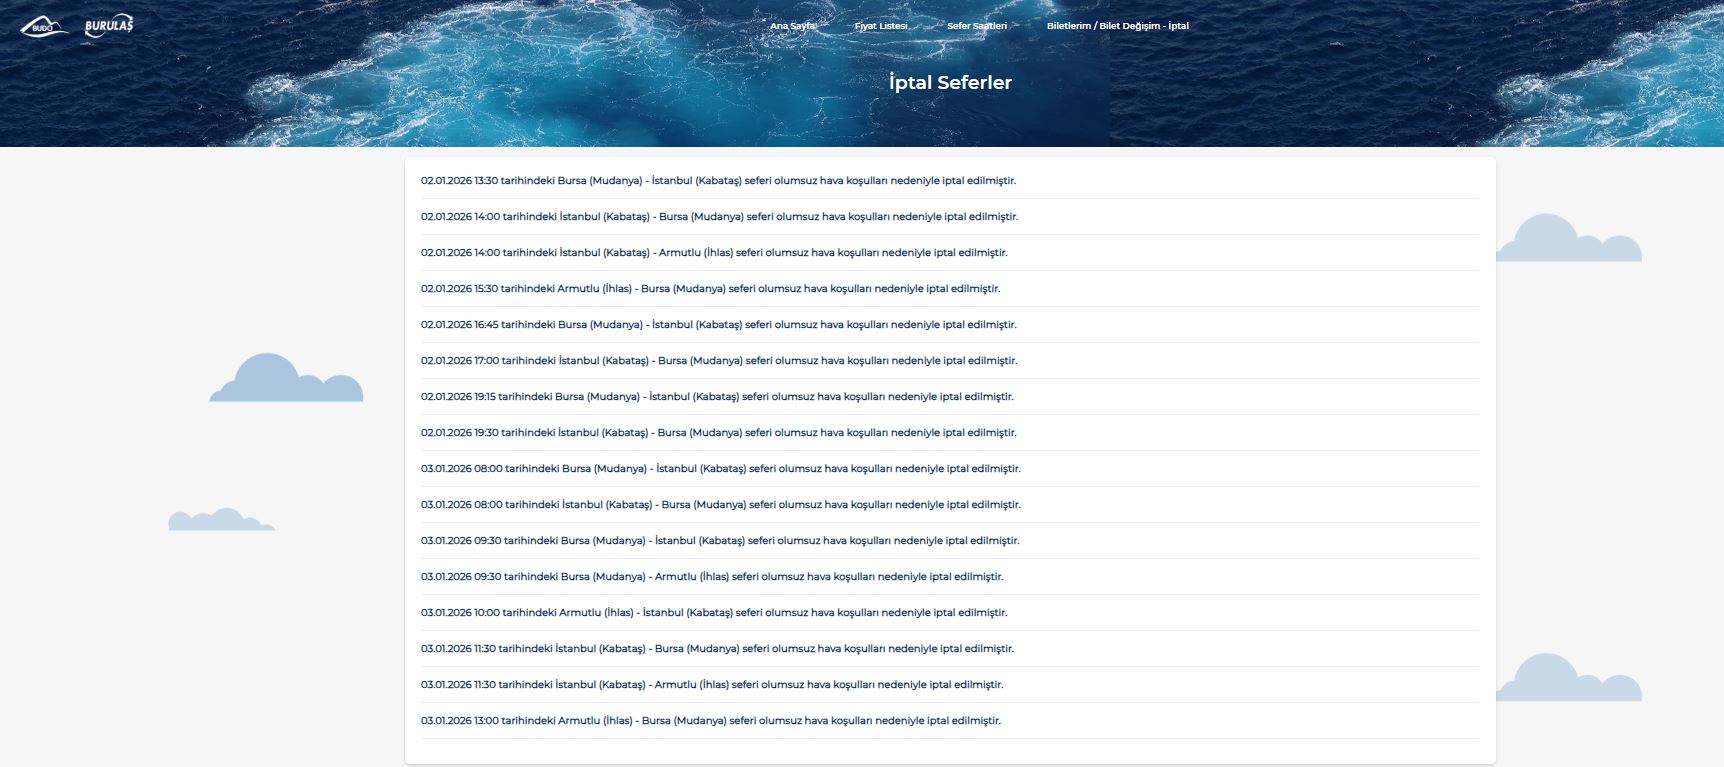Select the 02.01.2026 13:30 Mudanya–Kabataş cancellation notice
The height and width of the screenshot is (767, 1724).
point(718,181)
